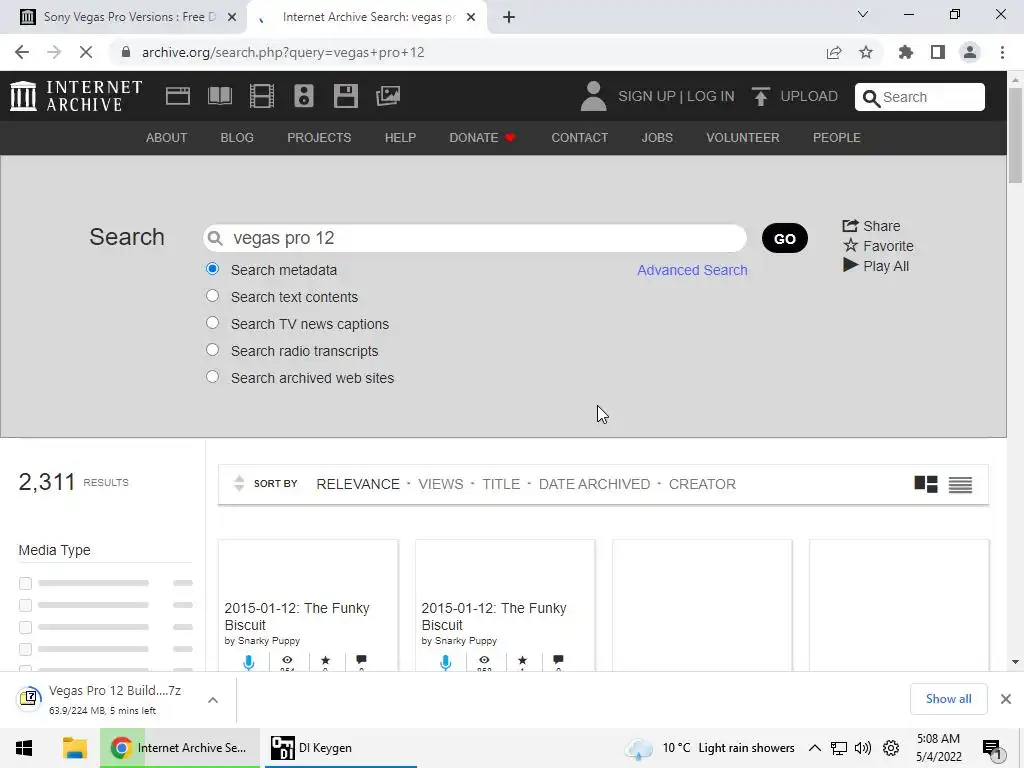Open Chrome profile avatar
The height and width of the screenshot is (768, 1024).
coord(970,52)
